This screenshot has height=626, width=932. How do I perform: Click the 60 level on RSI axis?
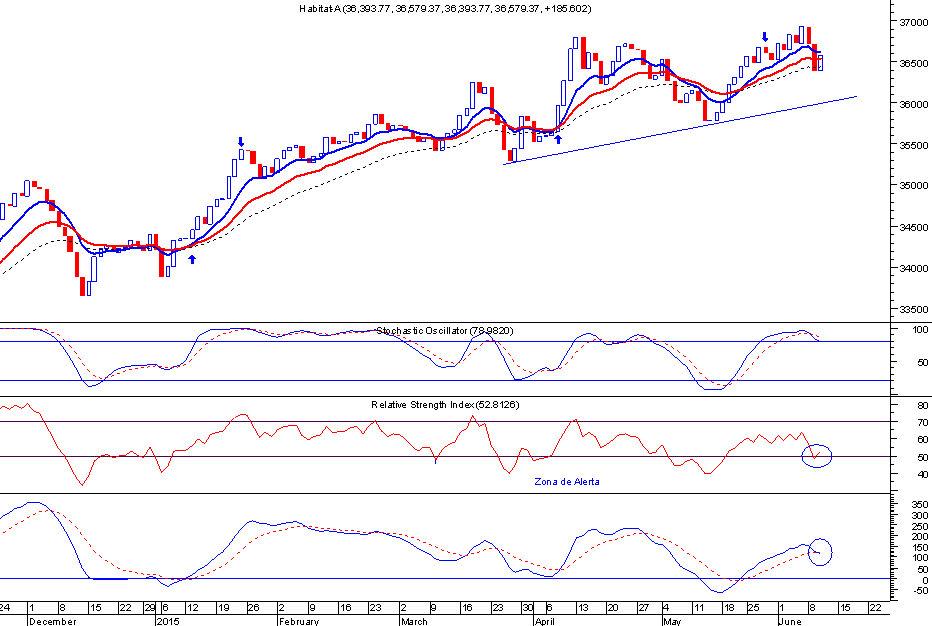923,440
